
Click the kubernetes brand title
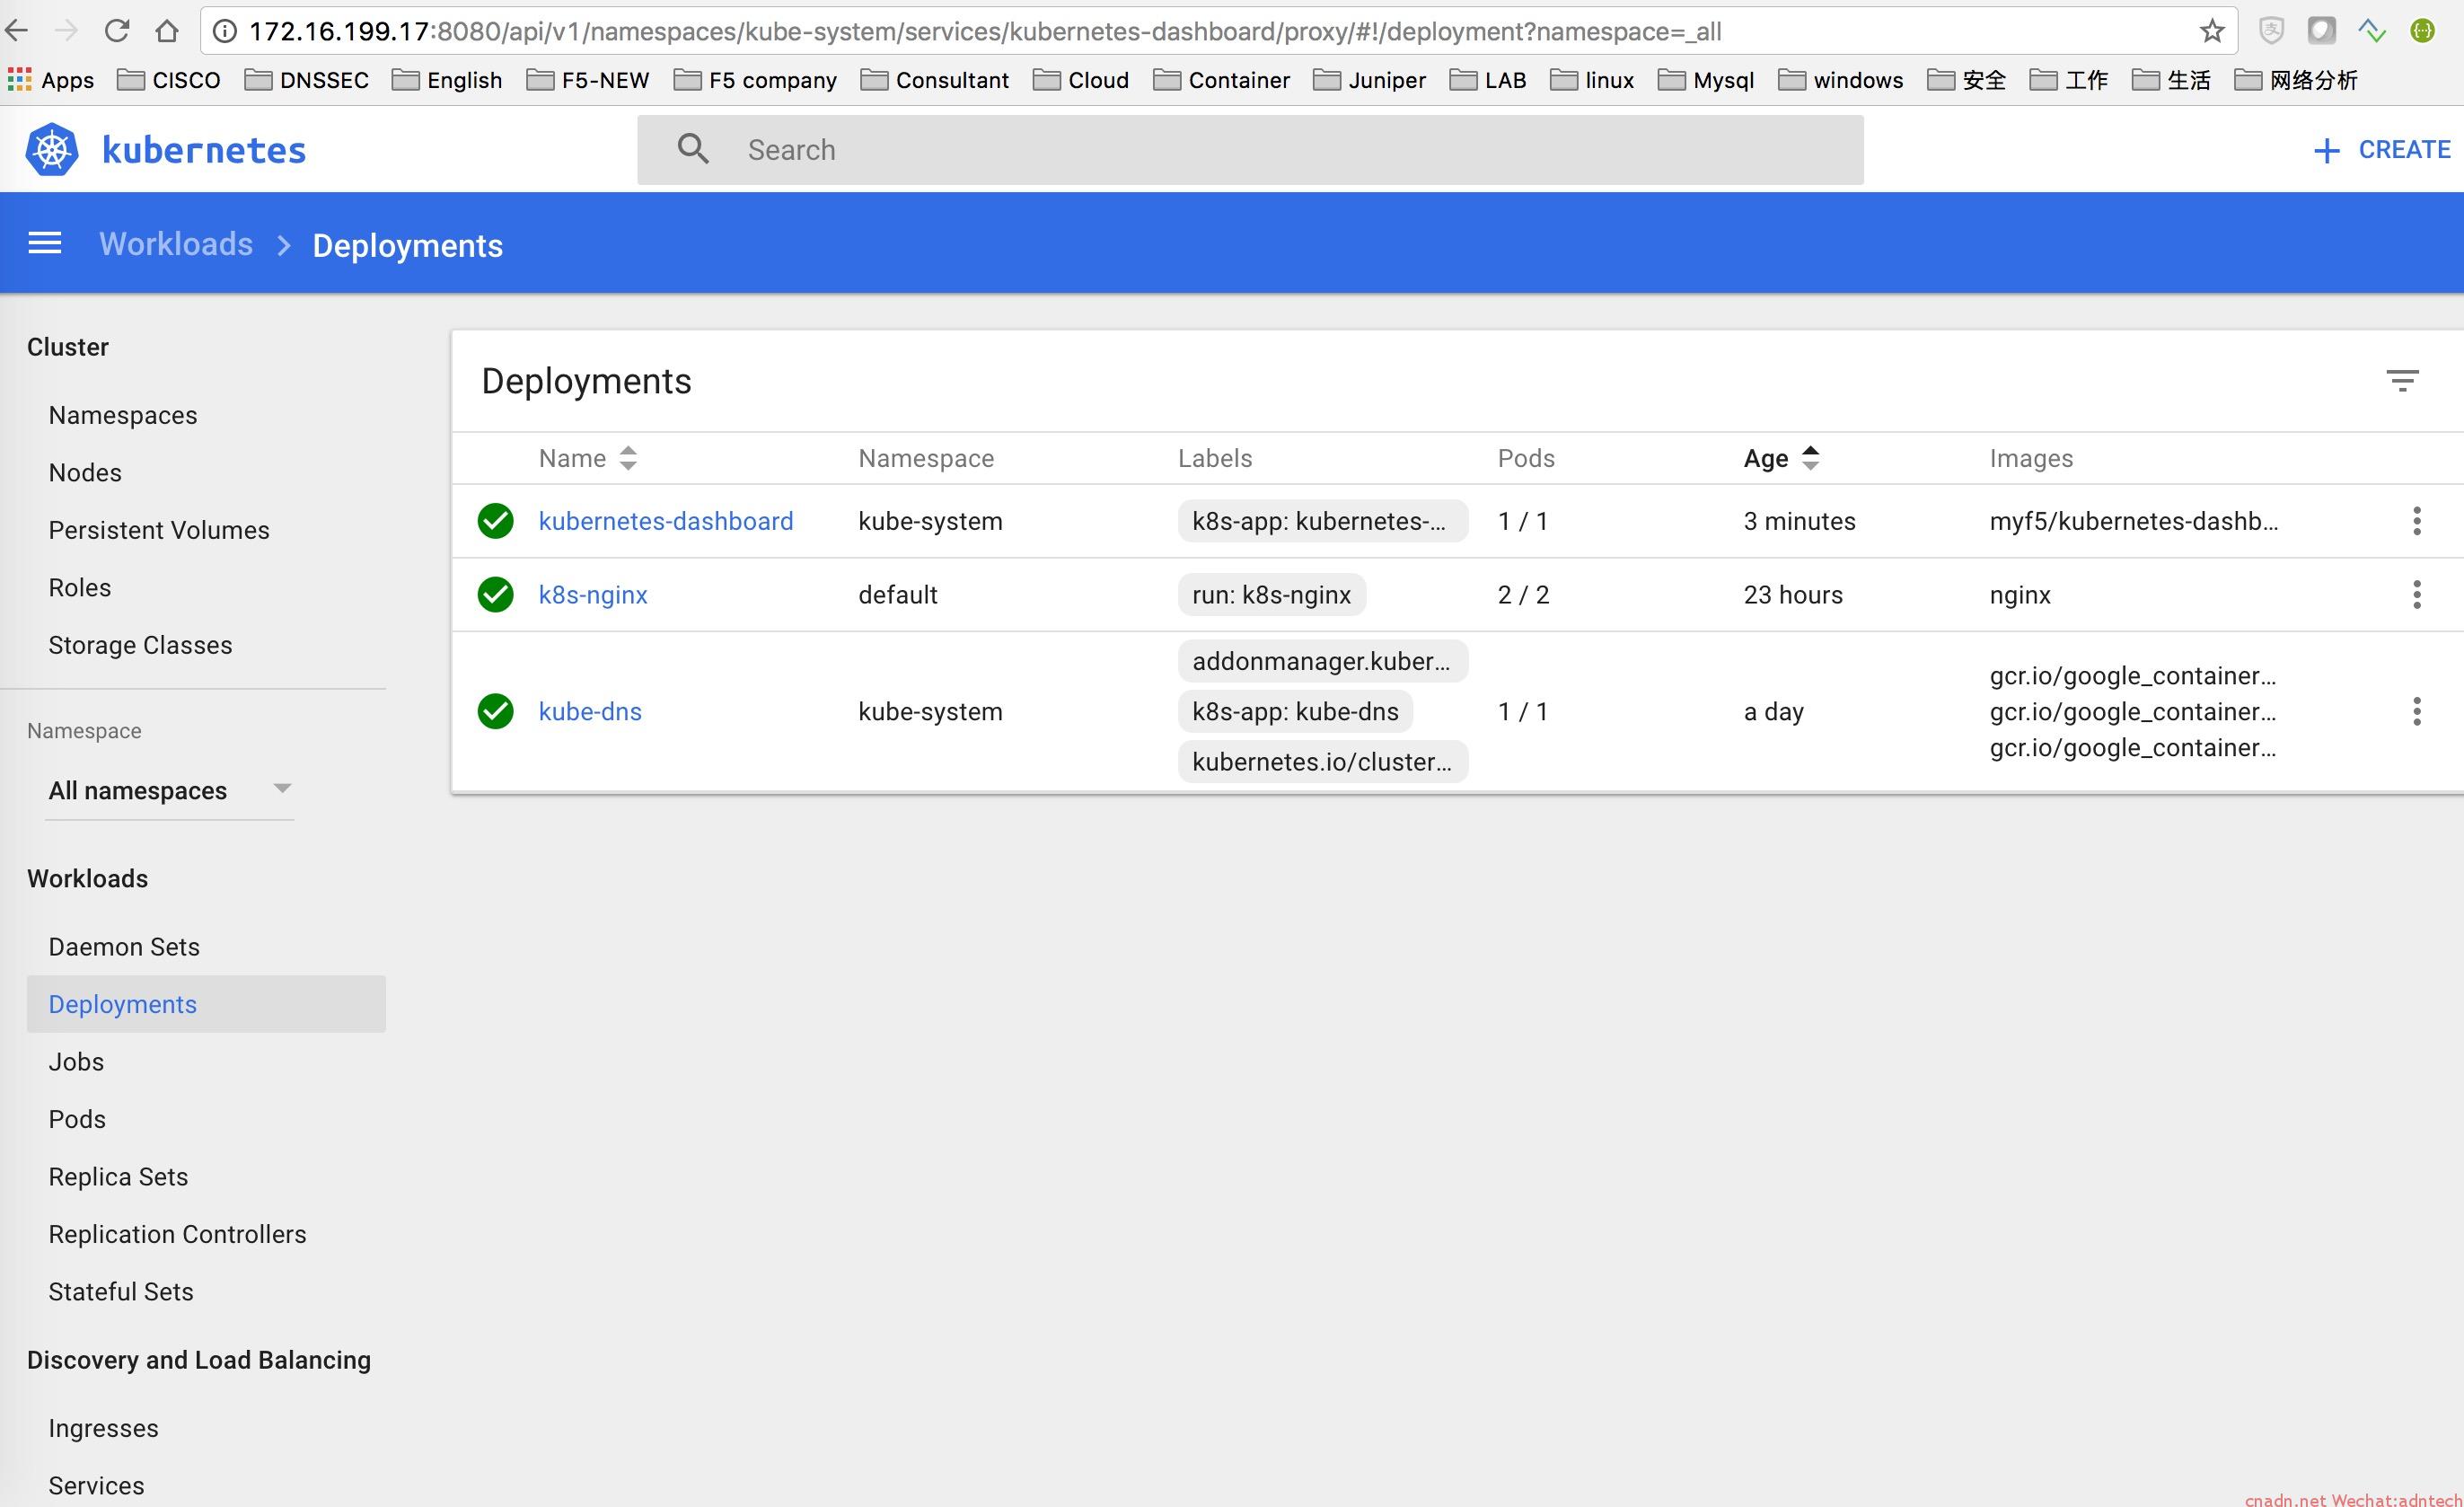tap(204, 150)
